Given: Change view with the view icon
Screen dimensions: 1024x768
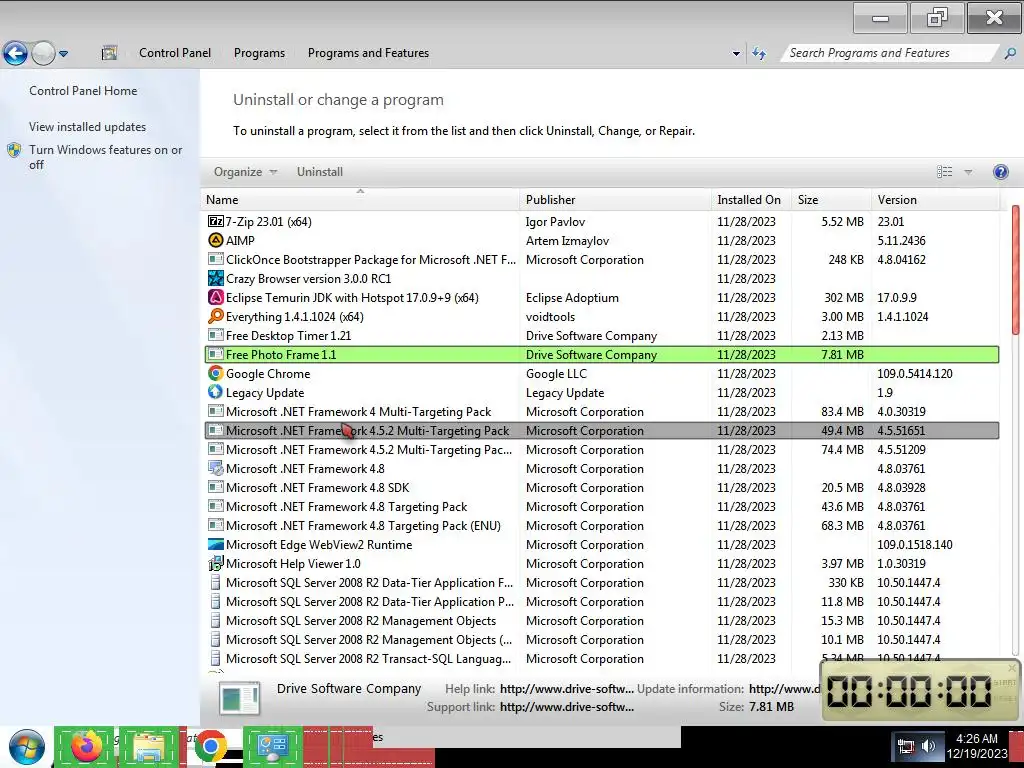Looking at the screenshot, I should [x=944, y=172].
